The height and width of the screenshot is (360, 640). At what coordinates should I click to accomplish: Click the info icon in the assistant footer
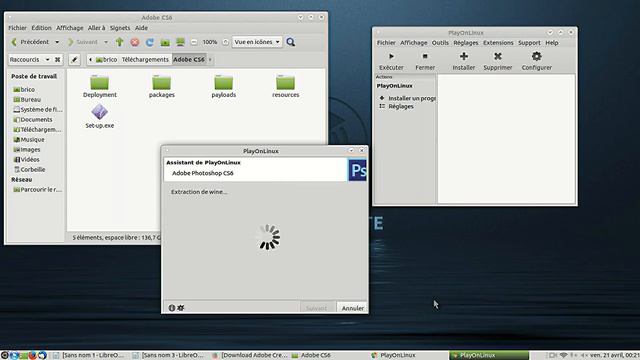[x=172, y=308]
